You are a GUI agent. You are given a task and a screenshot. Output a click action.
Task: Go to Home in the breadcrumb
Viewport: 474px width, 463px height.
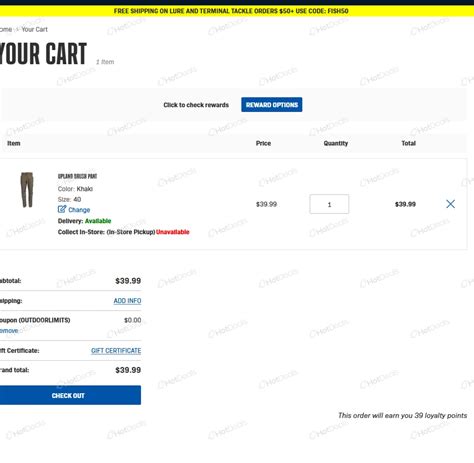(6, 29)
